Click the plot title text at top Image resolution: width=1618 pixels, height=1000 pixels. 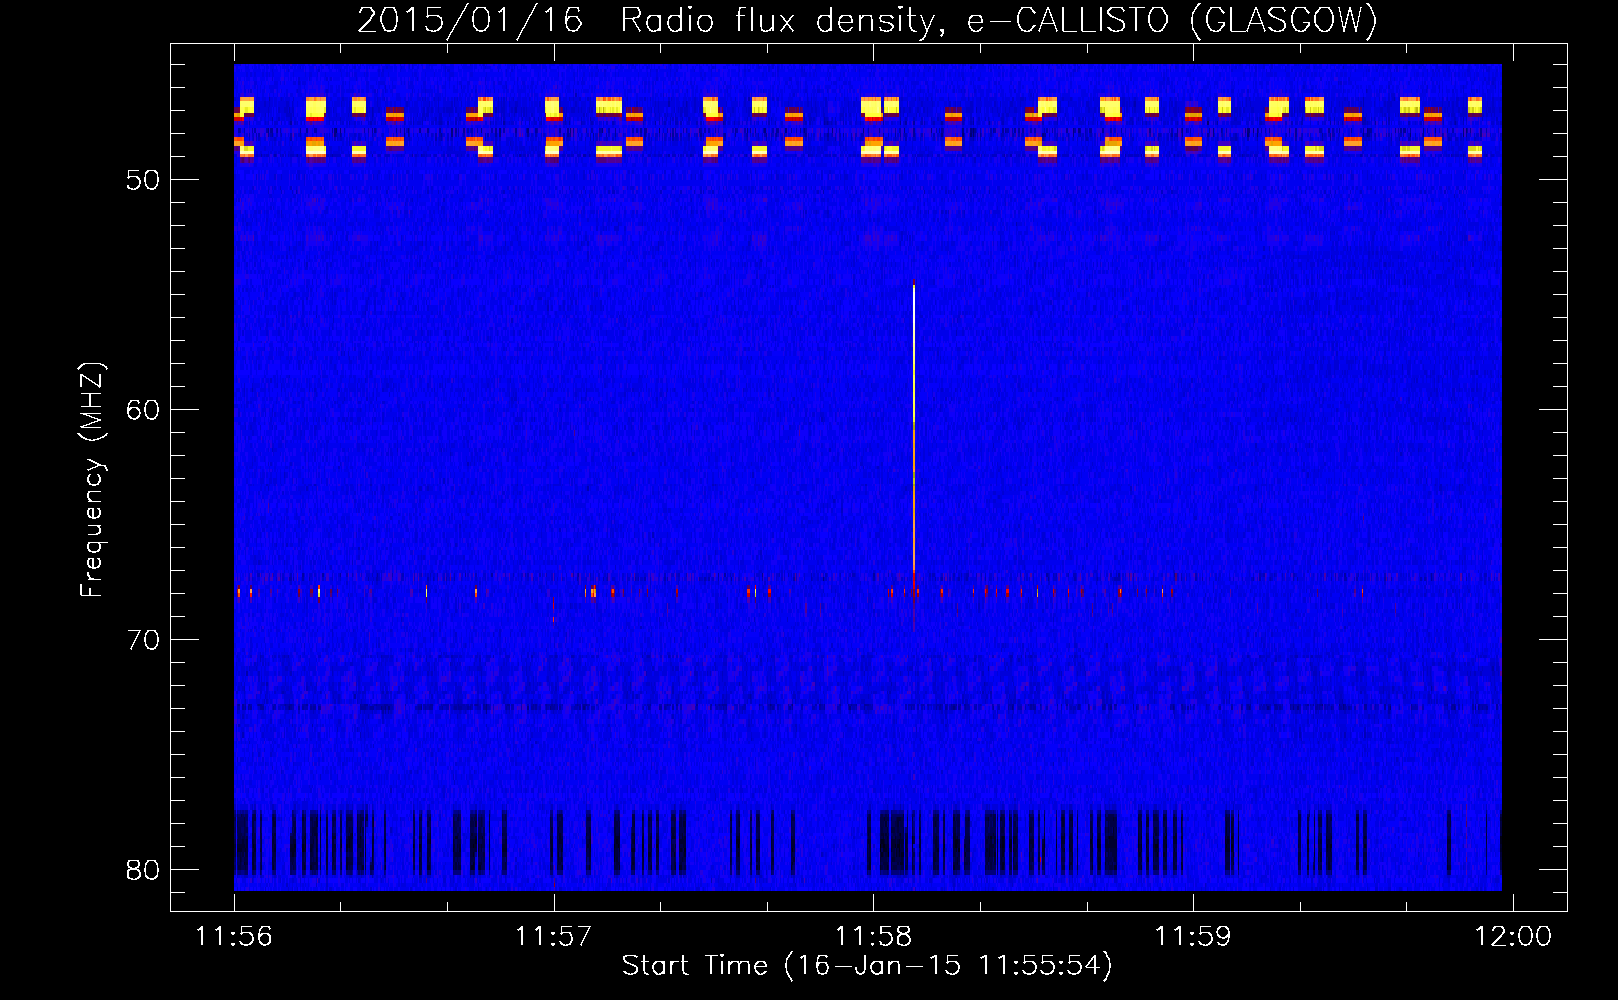[867, 20]
